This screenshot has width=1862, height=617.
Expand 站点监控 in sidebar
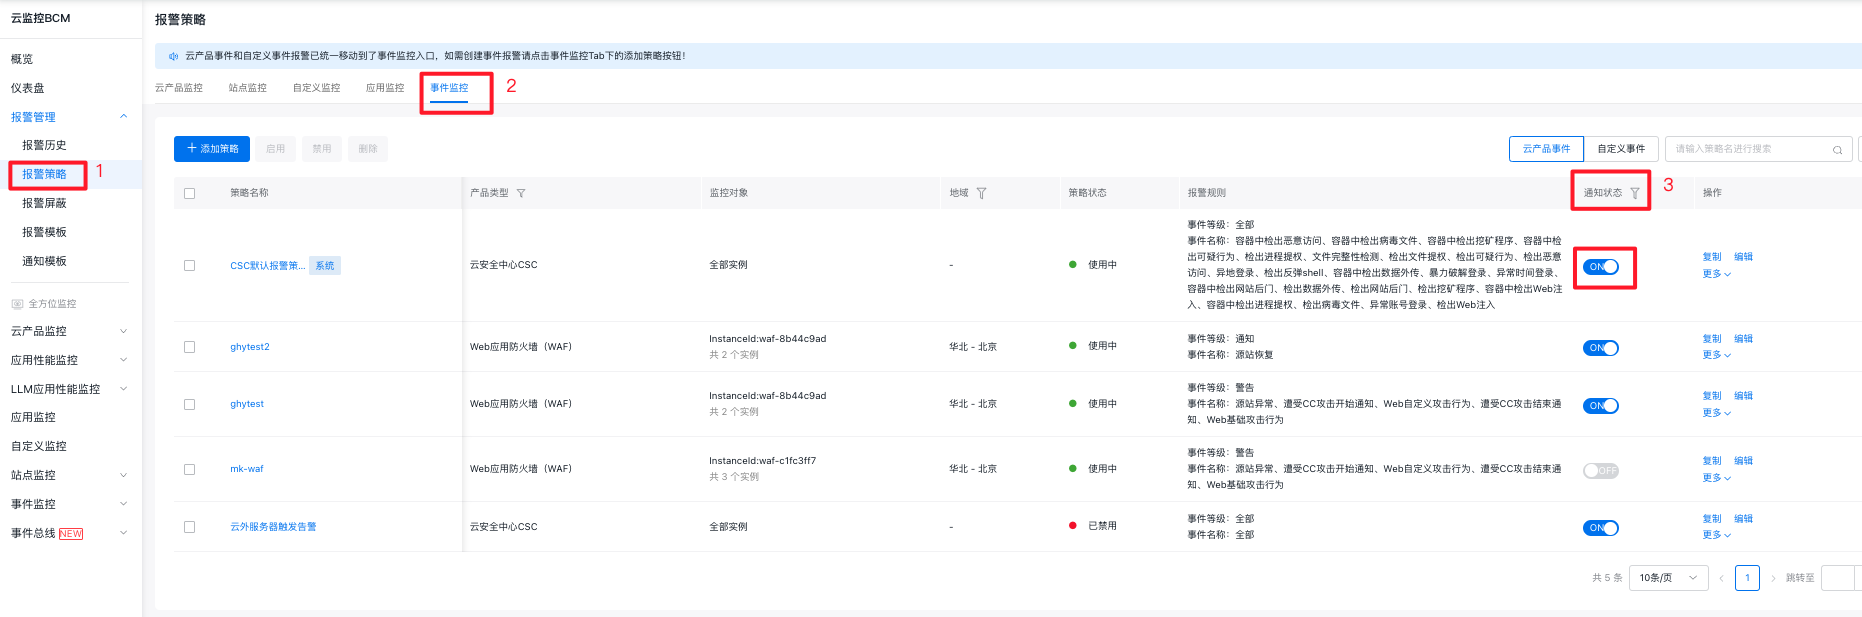point(124,475)
